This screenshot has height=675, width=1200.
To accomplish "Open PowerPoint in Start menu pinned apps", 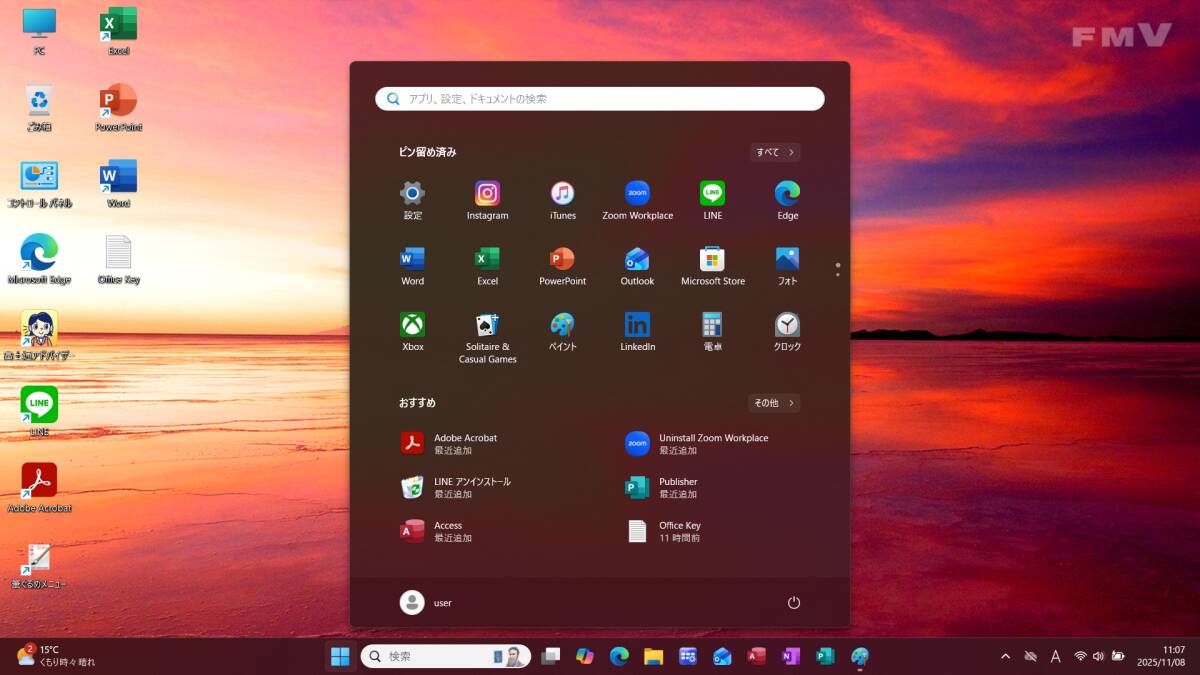I will (x=563, y=266).
